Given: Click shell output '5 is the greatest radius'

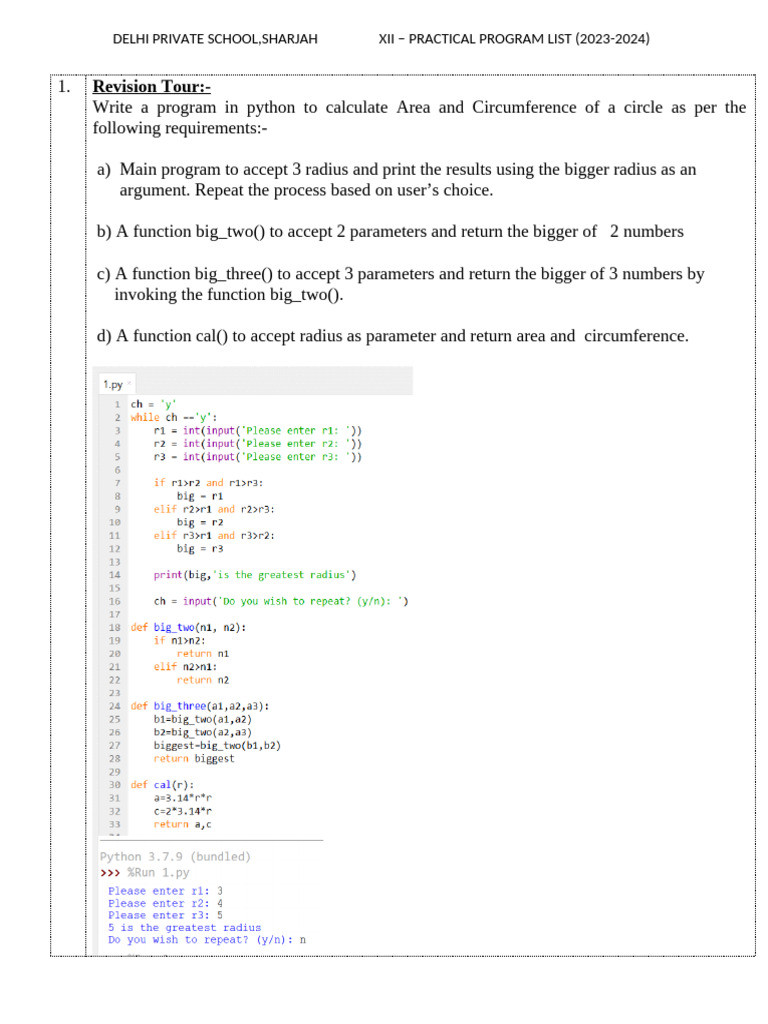Looking at the screenshot, I should point(185,927).
